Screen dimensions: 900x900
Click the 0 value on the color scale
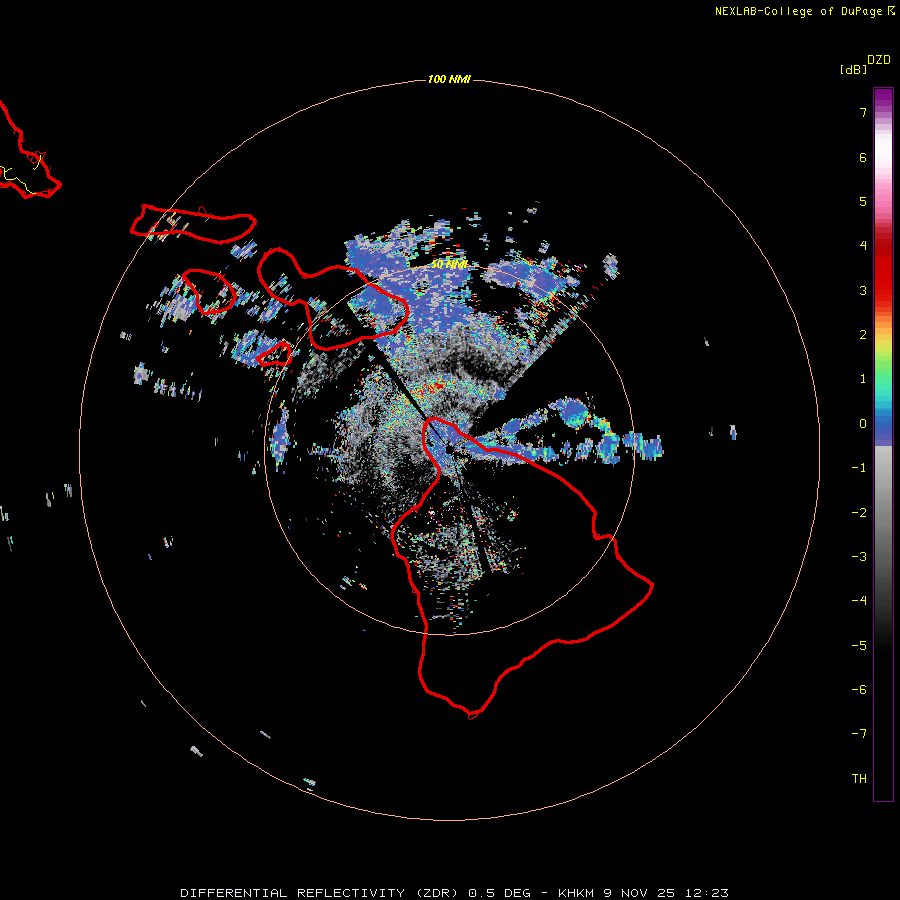click(x=863, y=424)
